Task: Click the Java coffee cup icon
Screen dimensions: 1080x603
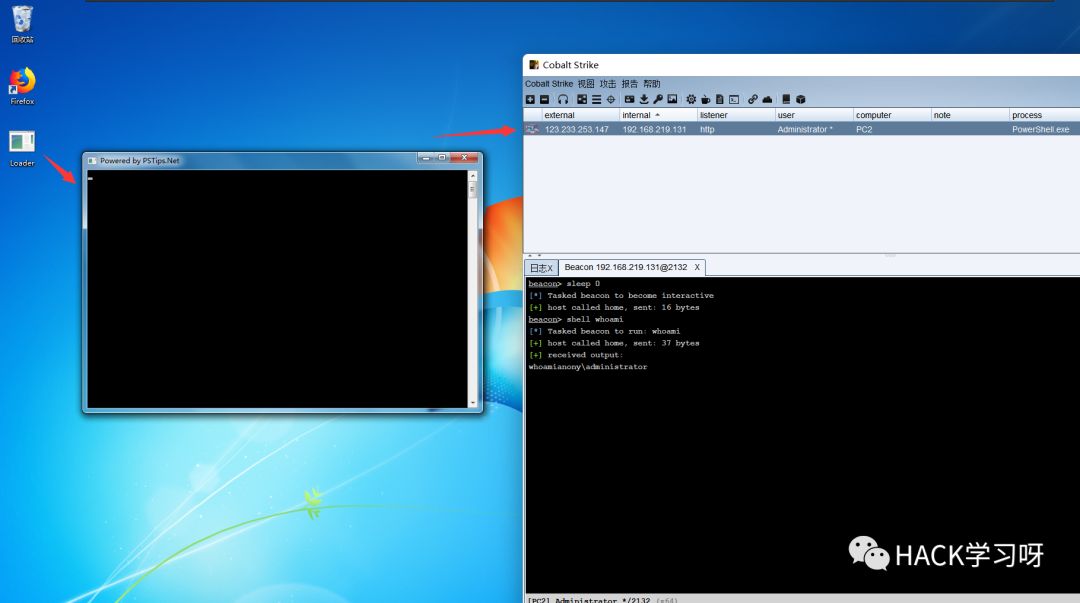Action: click(x=705, y=99)
